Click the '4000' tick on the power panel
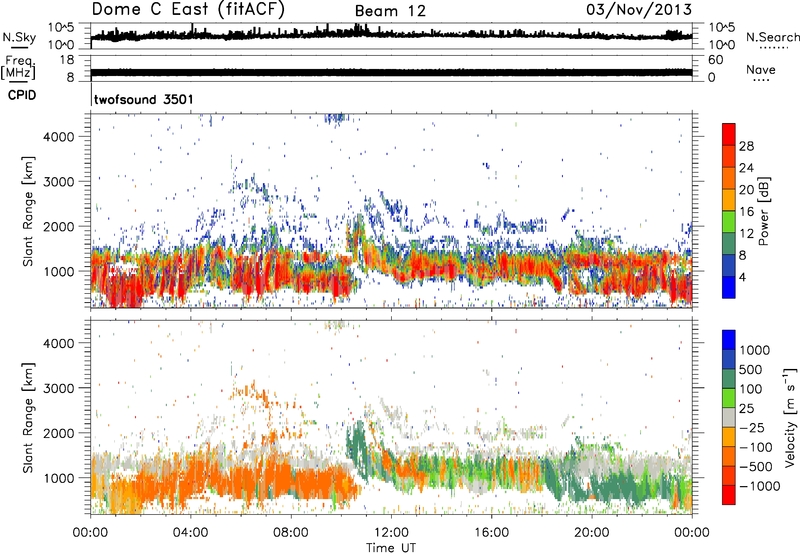This screenshot has height=554, width=800. (x=59, y=137)
